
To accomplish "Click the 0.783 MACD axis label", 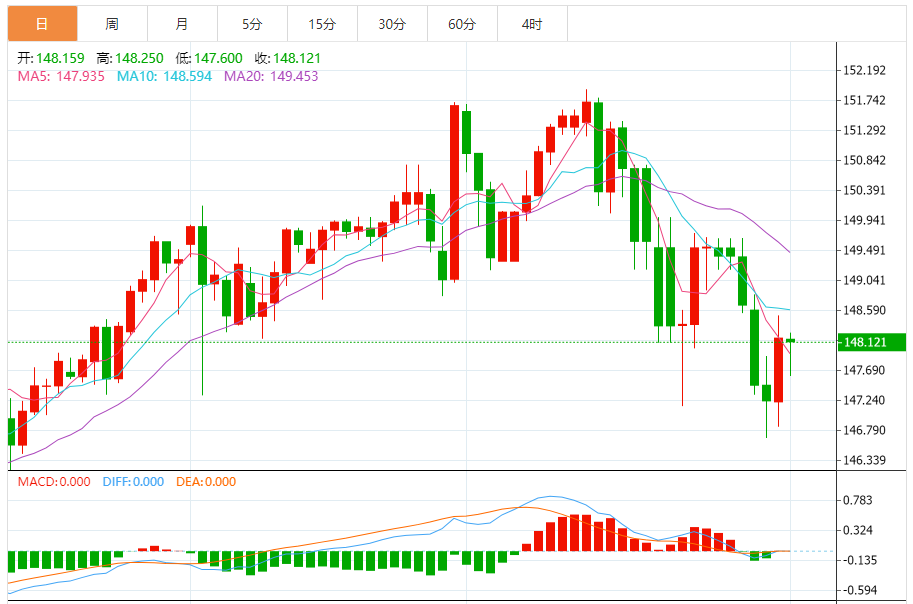I will pyautogui.click(x=858, y=500).
